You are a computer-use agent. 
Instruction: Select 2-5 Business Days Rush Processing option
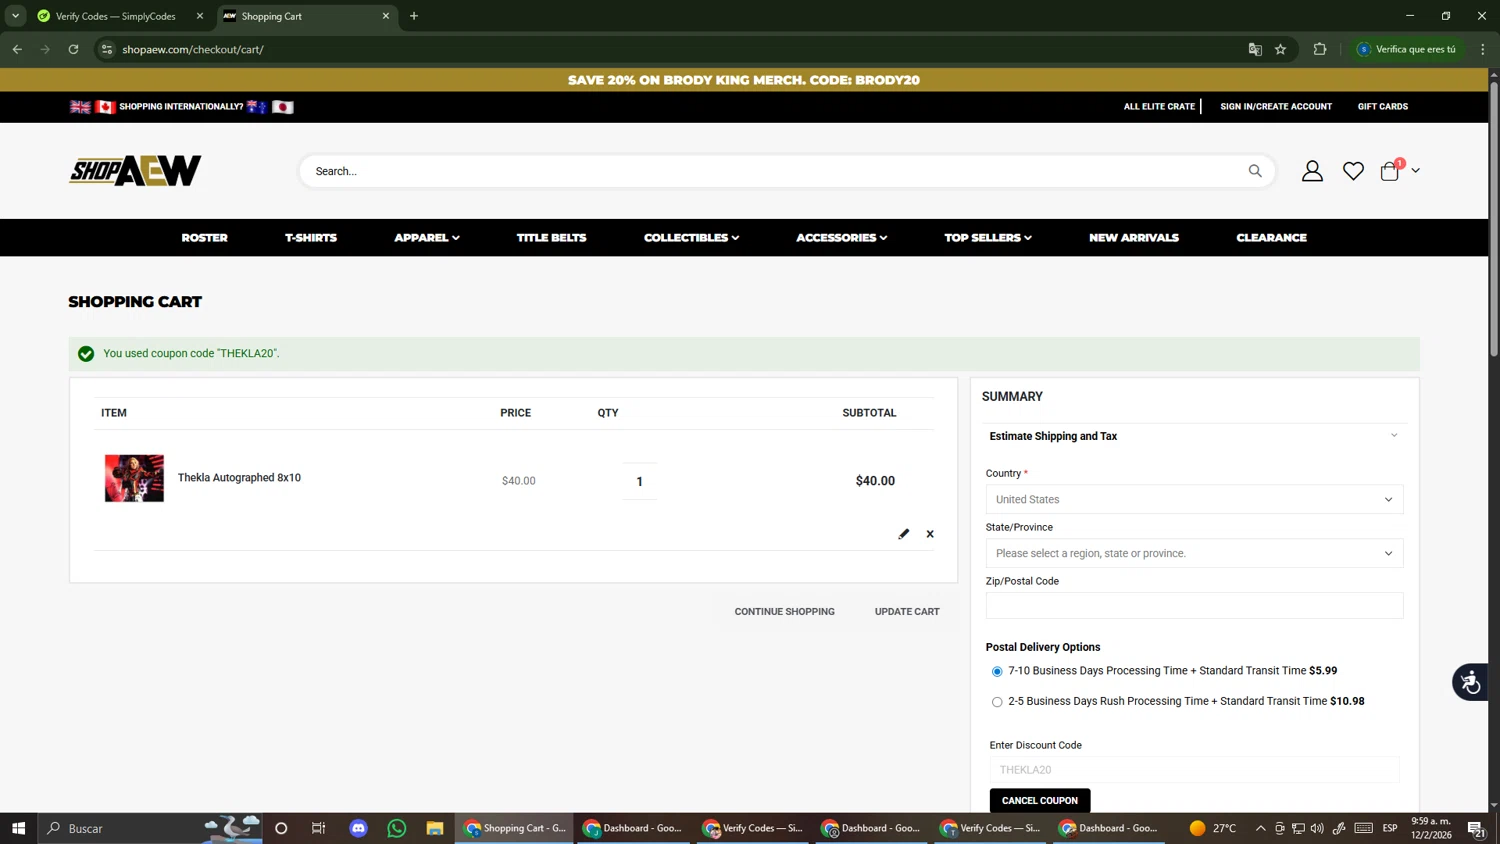click(997, 702)
